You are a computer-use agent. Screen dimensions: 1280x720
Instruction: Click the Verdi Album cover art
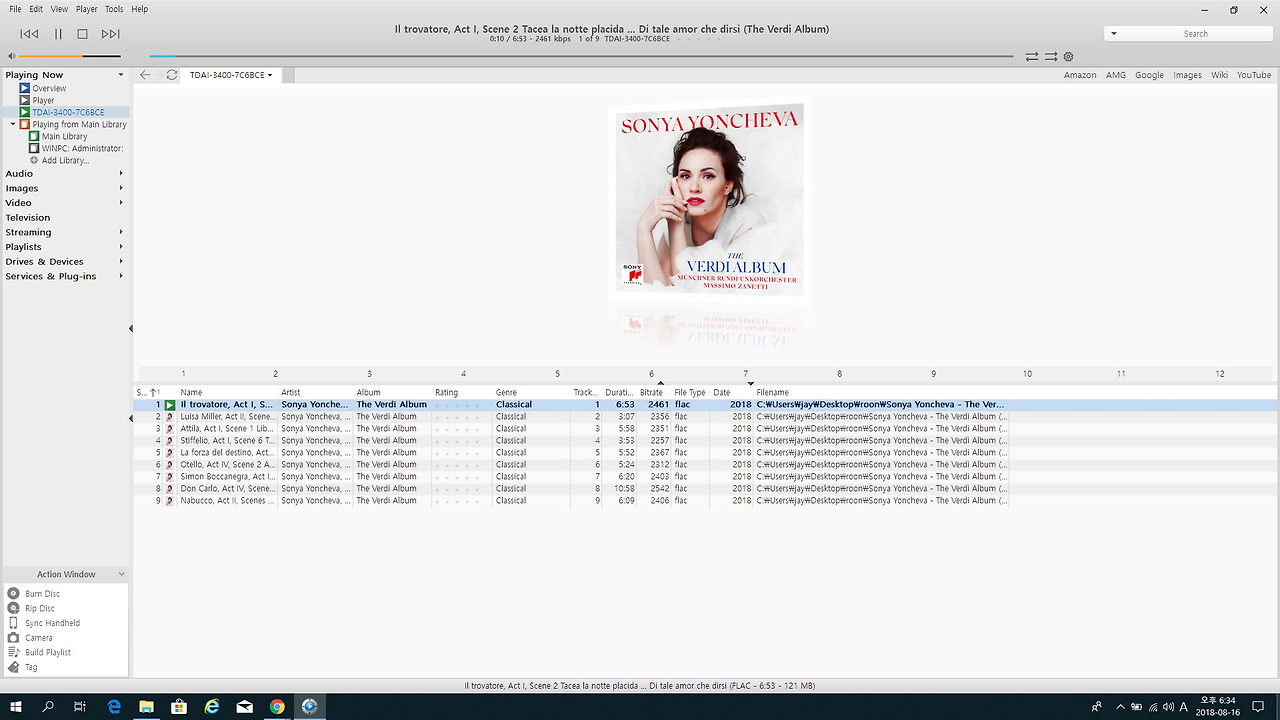click(x=709, y=198)
